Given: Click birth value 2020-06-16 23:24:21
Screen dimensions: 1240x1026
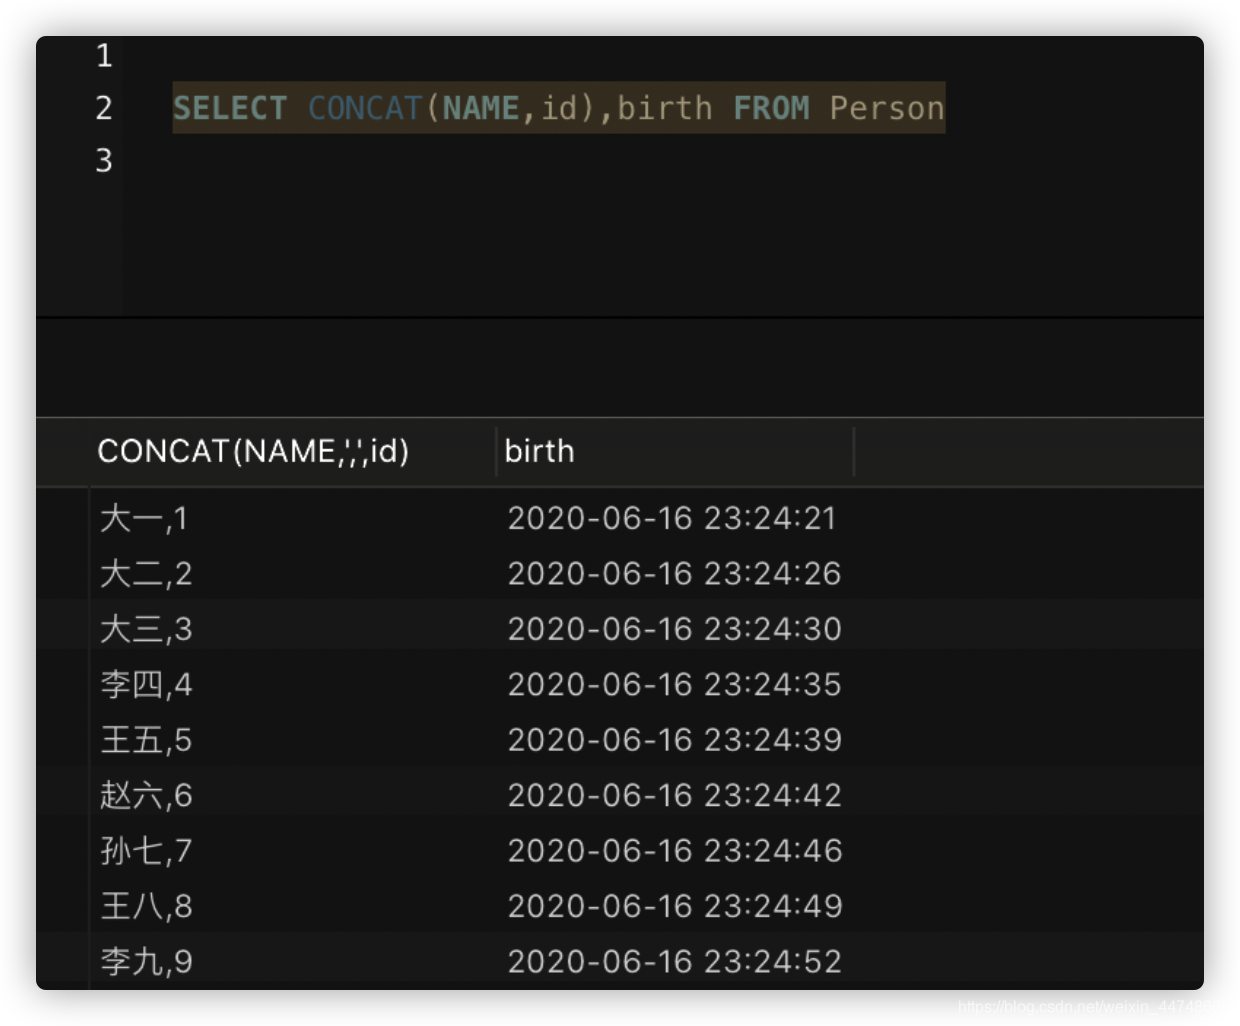Looking at the screenshot, I should tap(672, 518).
